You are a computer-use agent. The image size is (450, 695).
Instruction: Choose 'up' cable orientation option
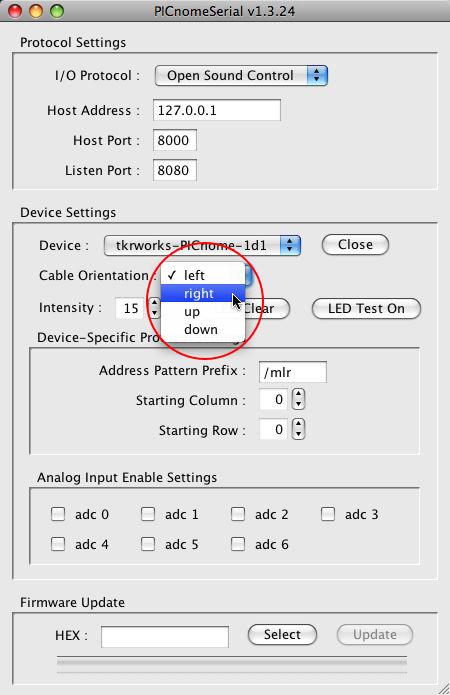point(203,312)
